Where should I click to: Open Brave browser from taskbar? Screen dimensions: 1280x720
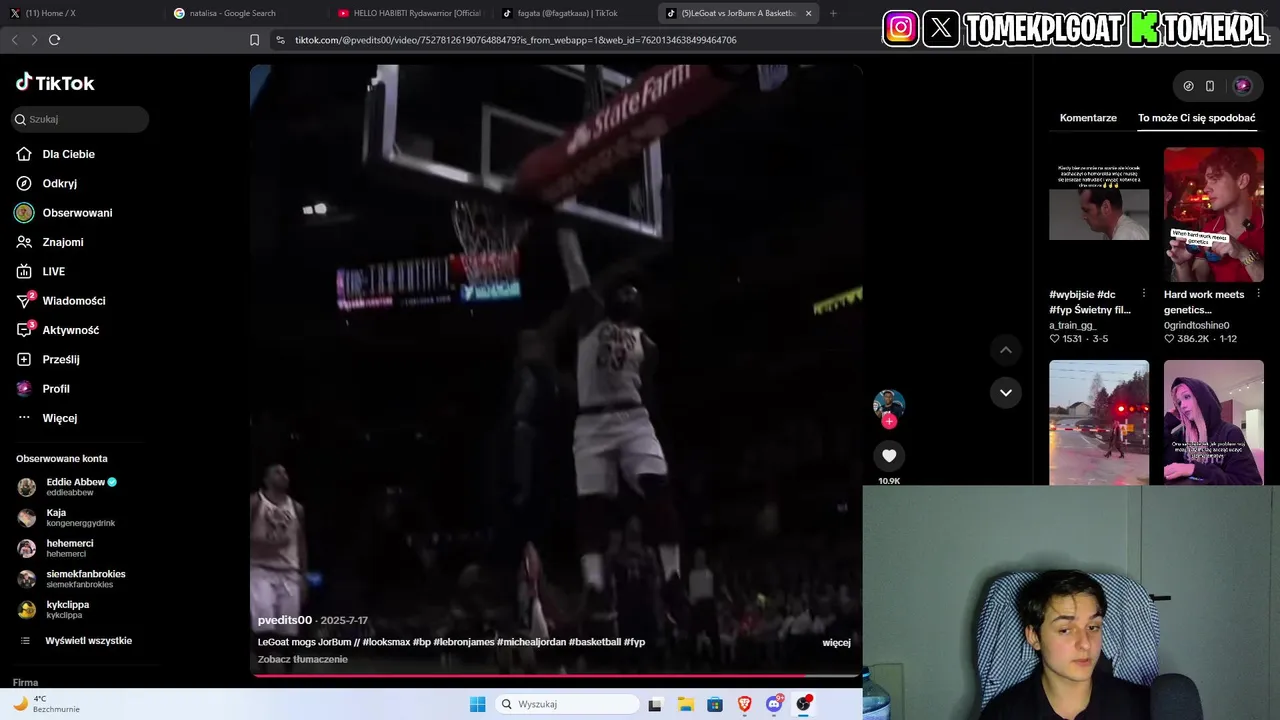(744, 704)
